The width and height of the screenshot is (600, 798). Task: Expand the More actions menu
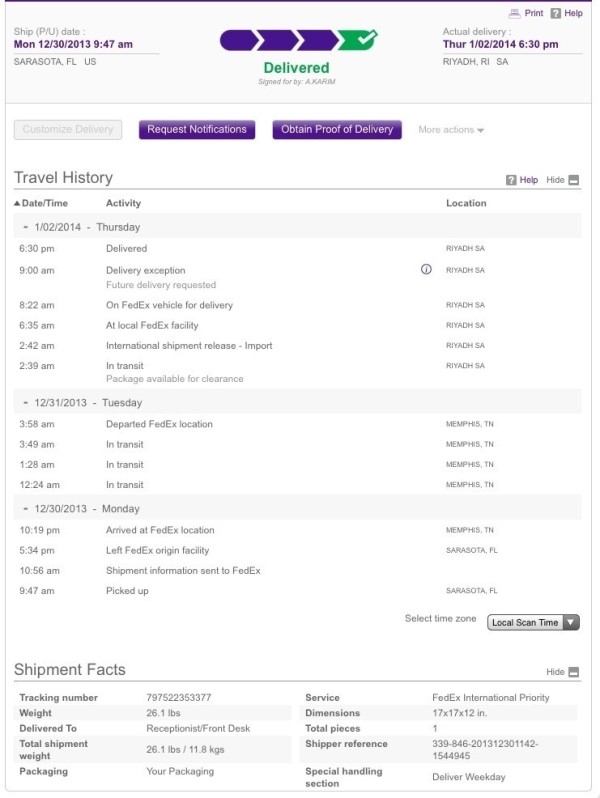451,130
